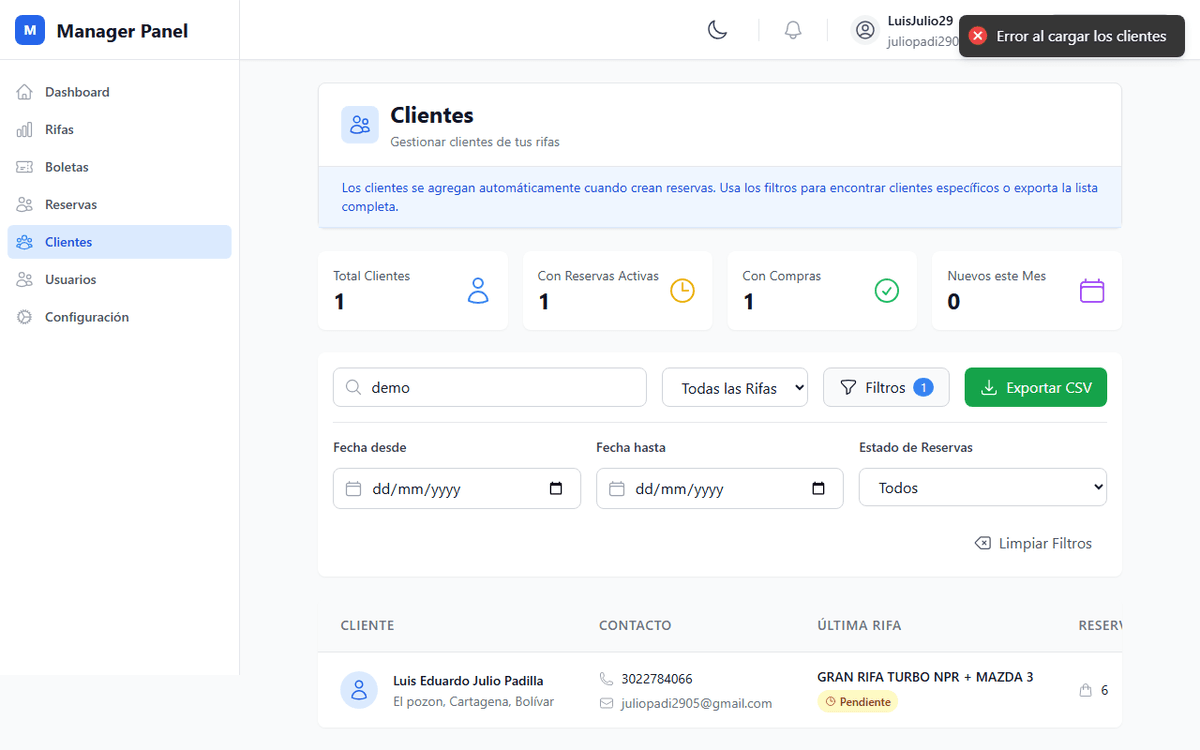The width and height of the screenshot is (1200, 750).
Task: Expand the Todas las Rifas dropdown
Action: click(x=735, y=388)
